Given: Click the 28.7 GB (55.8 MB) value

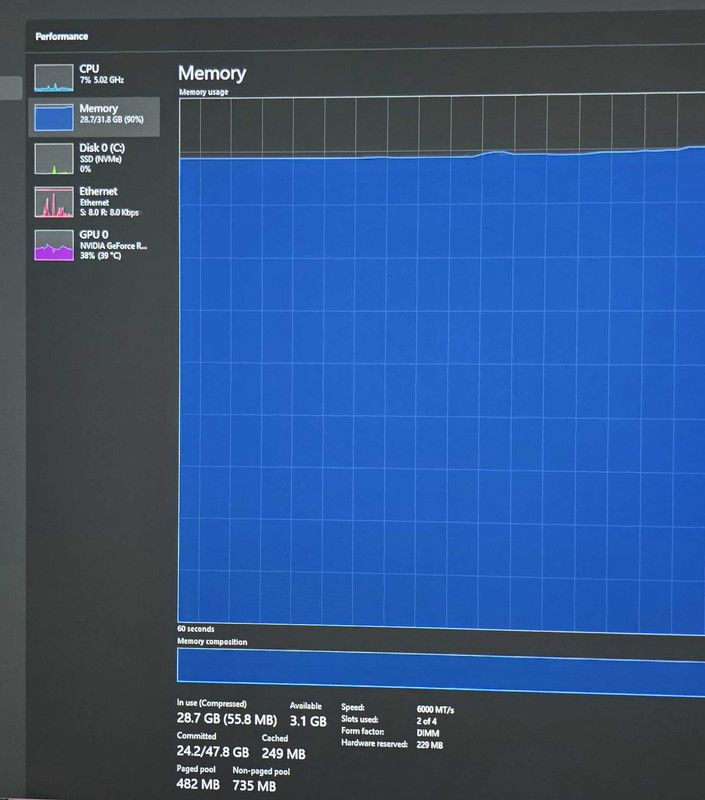Looking at the screenshot, I should [x=226, y=719].
